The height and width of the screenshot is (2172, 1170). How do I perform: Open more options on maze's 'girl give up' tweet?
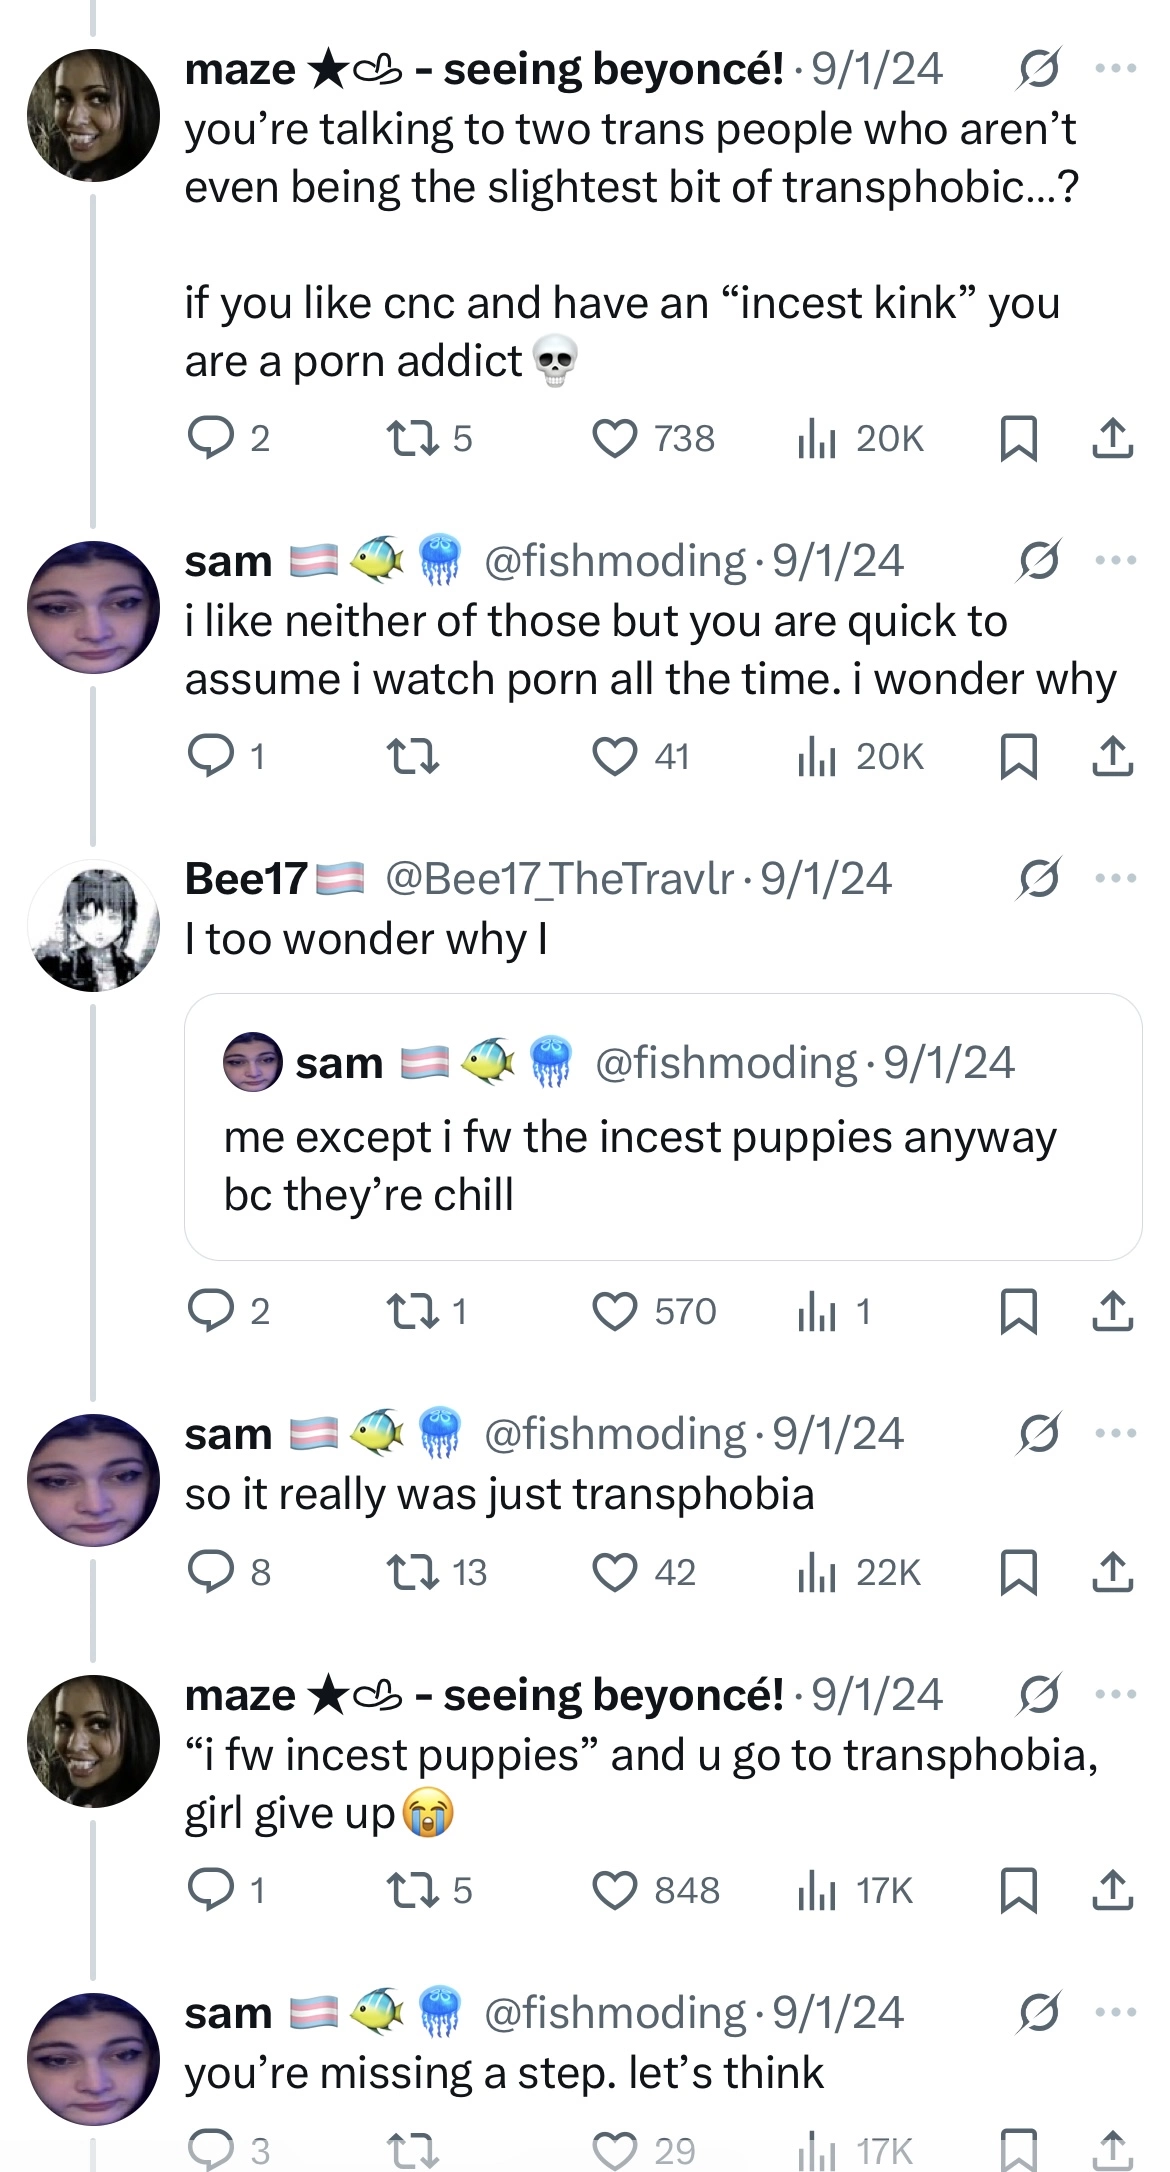(x=1116, y=1695)
